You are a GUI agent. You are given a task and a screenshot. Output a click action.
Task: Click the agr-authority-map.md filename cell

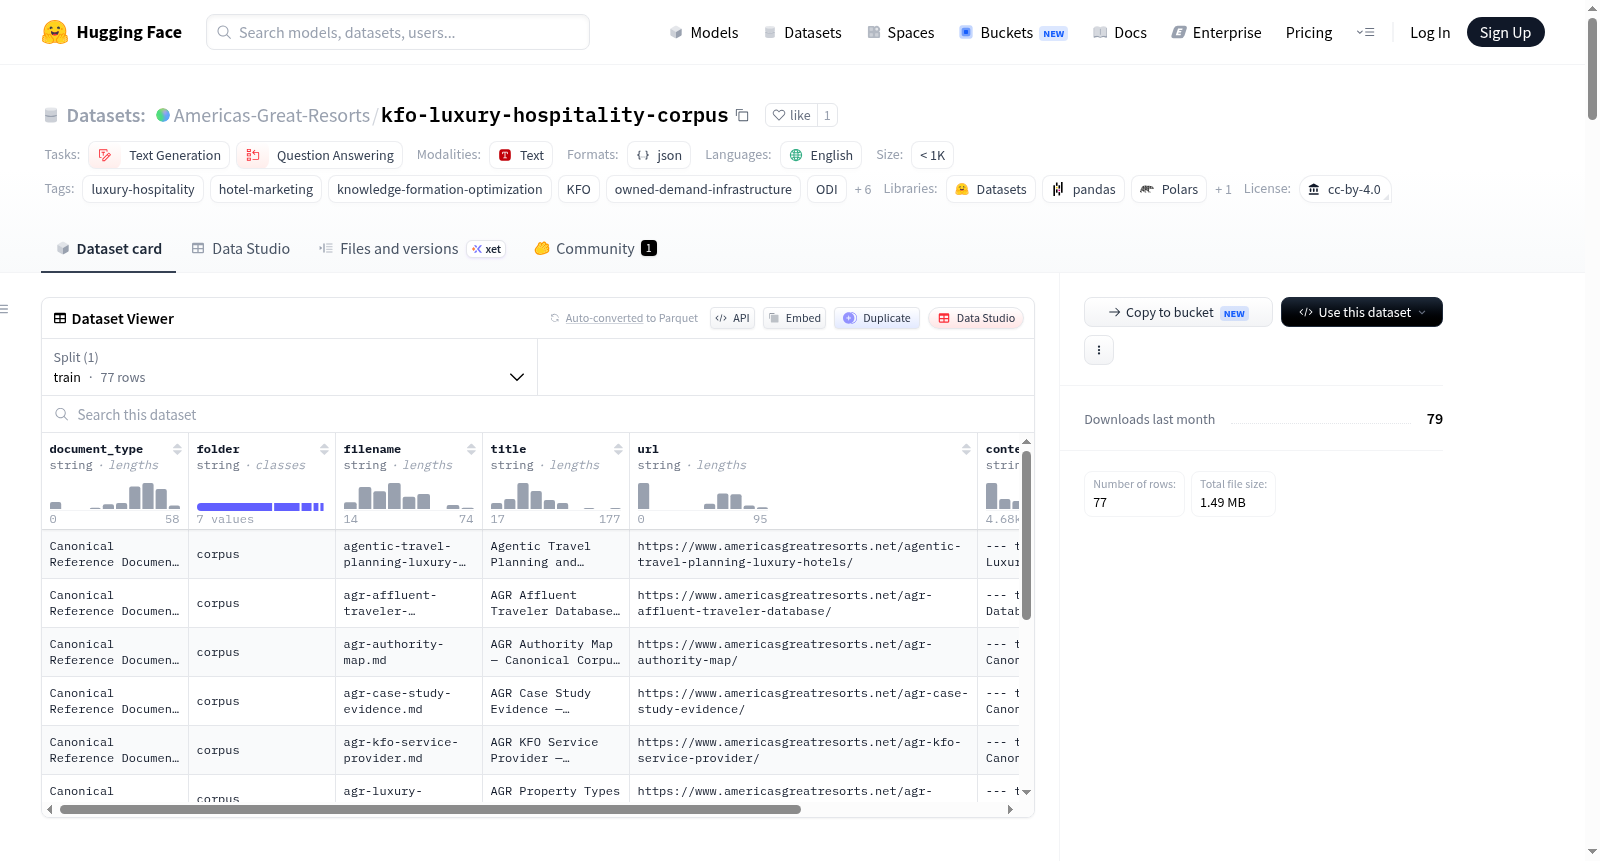click(409, 652)
